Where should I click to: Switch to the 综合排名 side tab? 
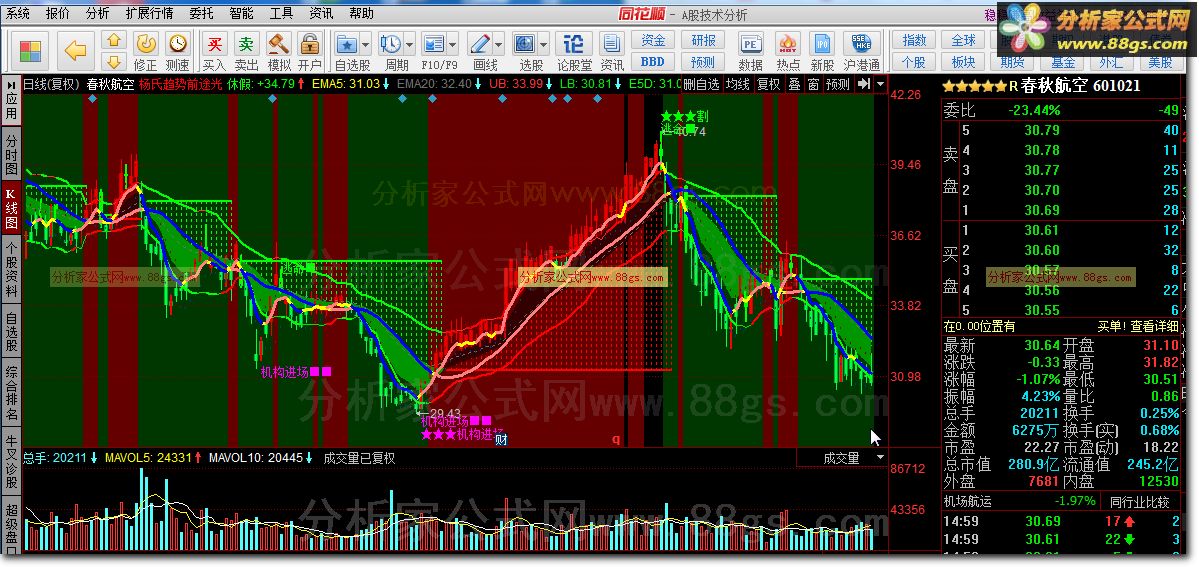(11, 393)
